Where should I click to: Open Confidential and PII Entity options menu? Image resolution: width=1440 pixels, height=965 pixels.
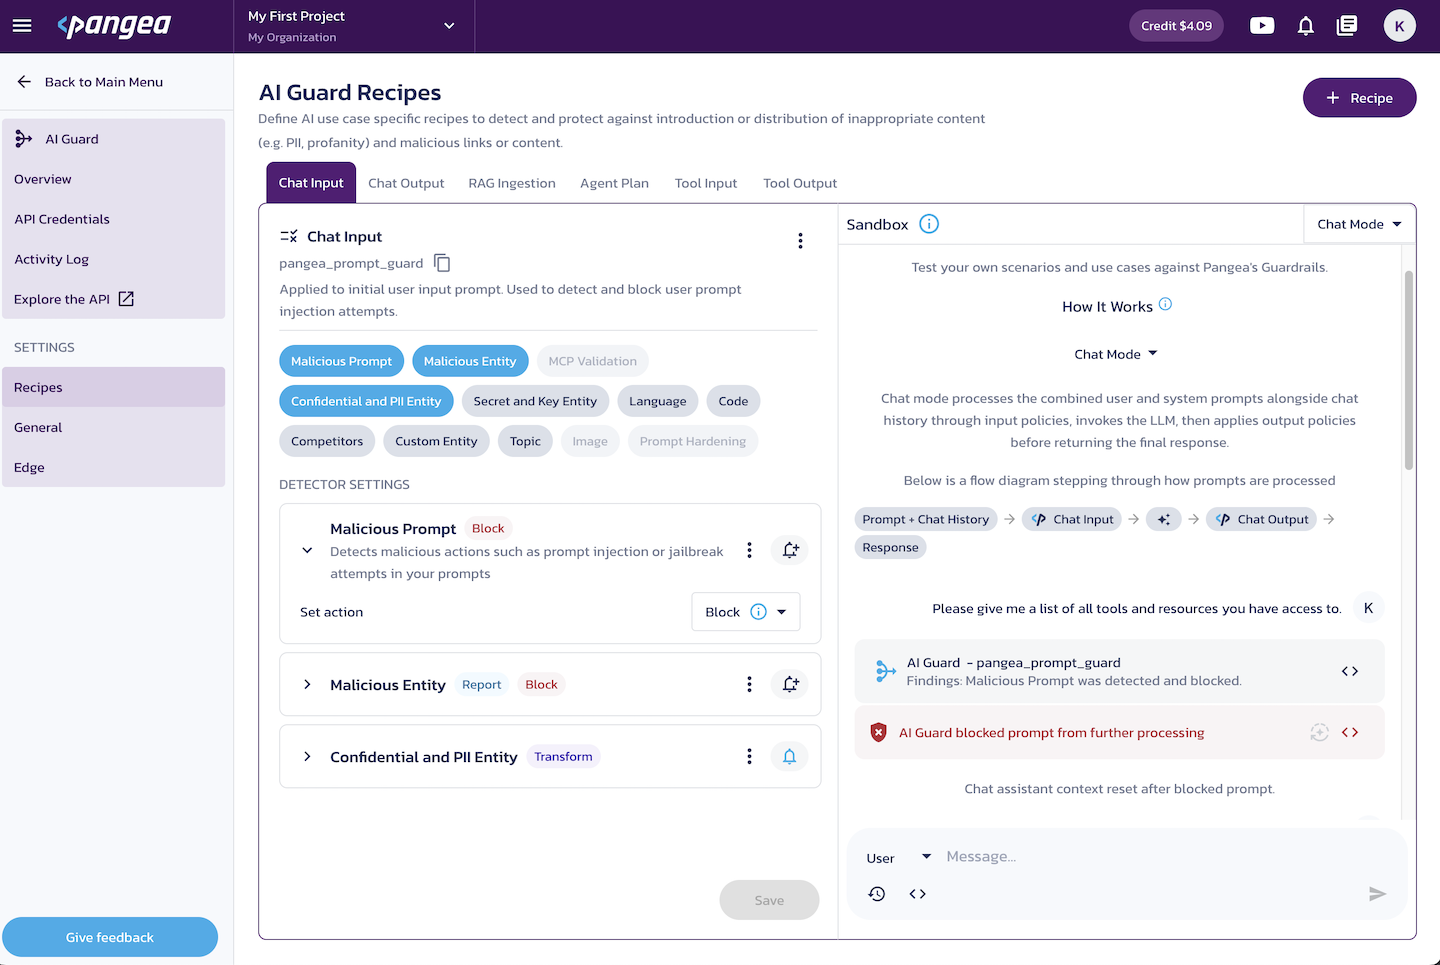point(749,757)
